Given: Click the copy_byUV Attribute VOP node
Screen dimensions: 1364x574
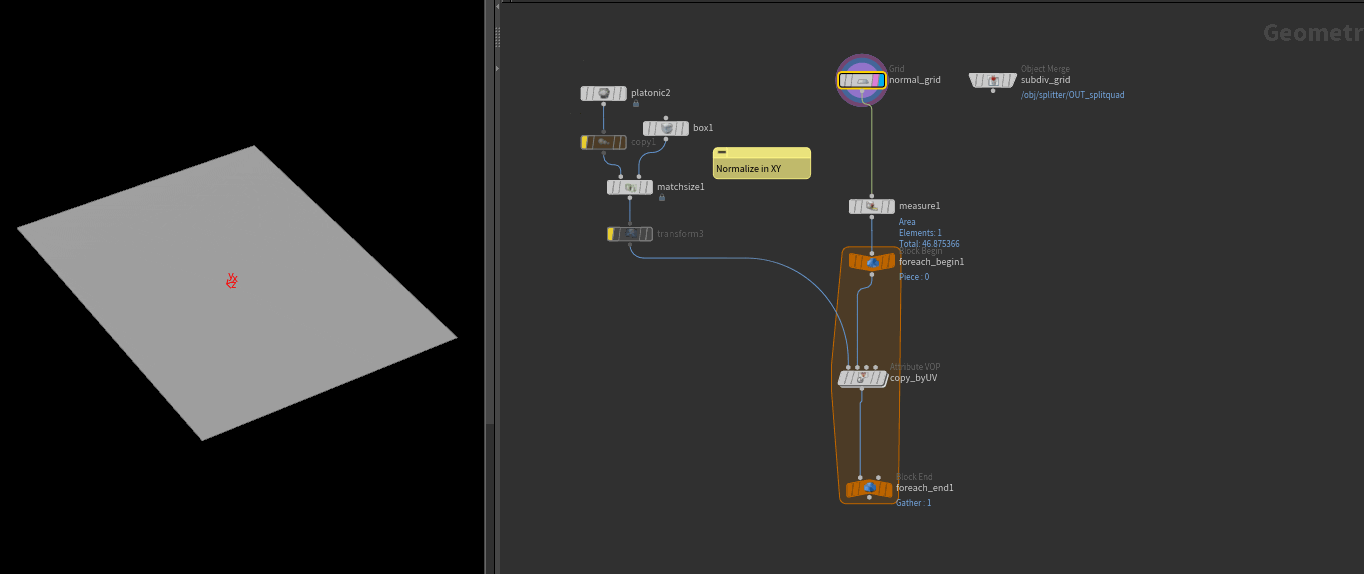Looking at the screenshot, I should (862, 379).
